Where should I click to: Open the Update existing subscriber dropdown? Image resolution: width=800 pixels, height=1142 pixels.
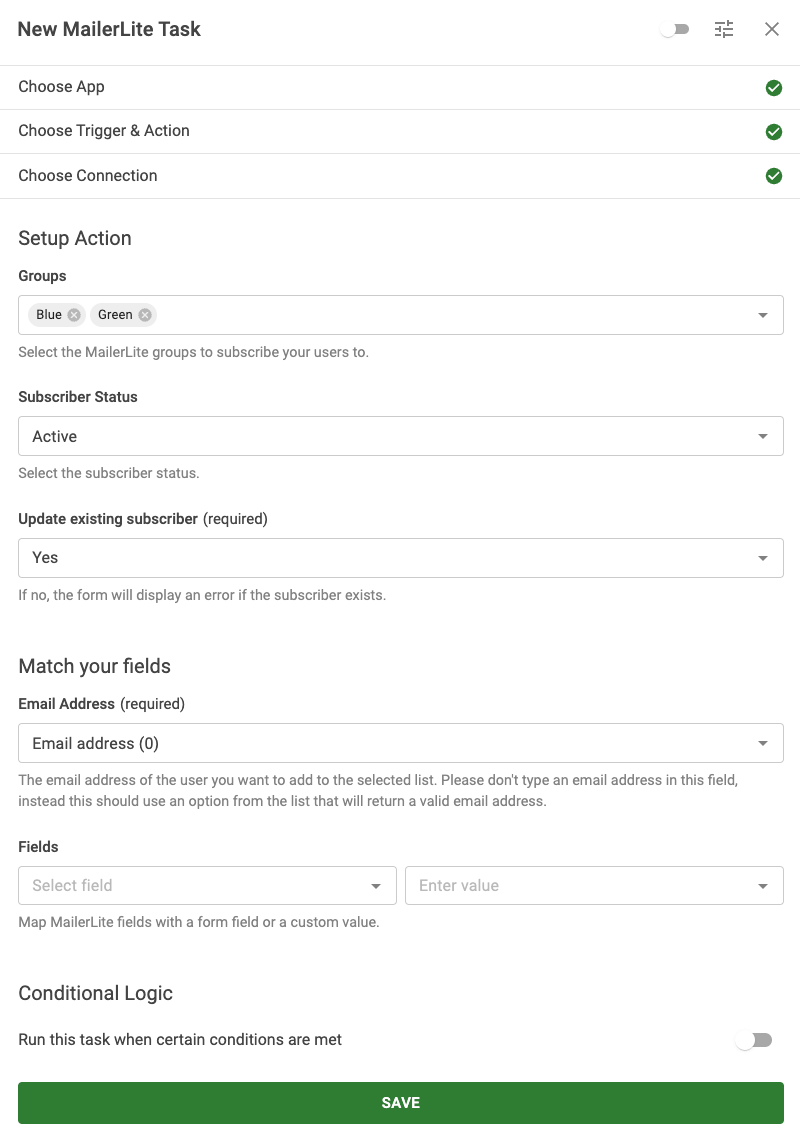click(400, 558)
